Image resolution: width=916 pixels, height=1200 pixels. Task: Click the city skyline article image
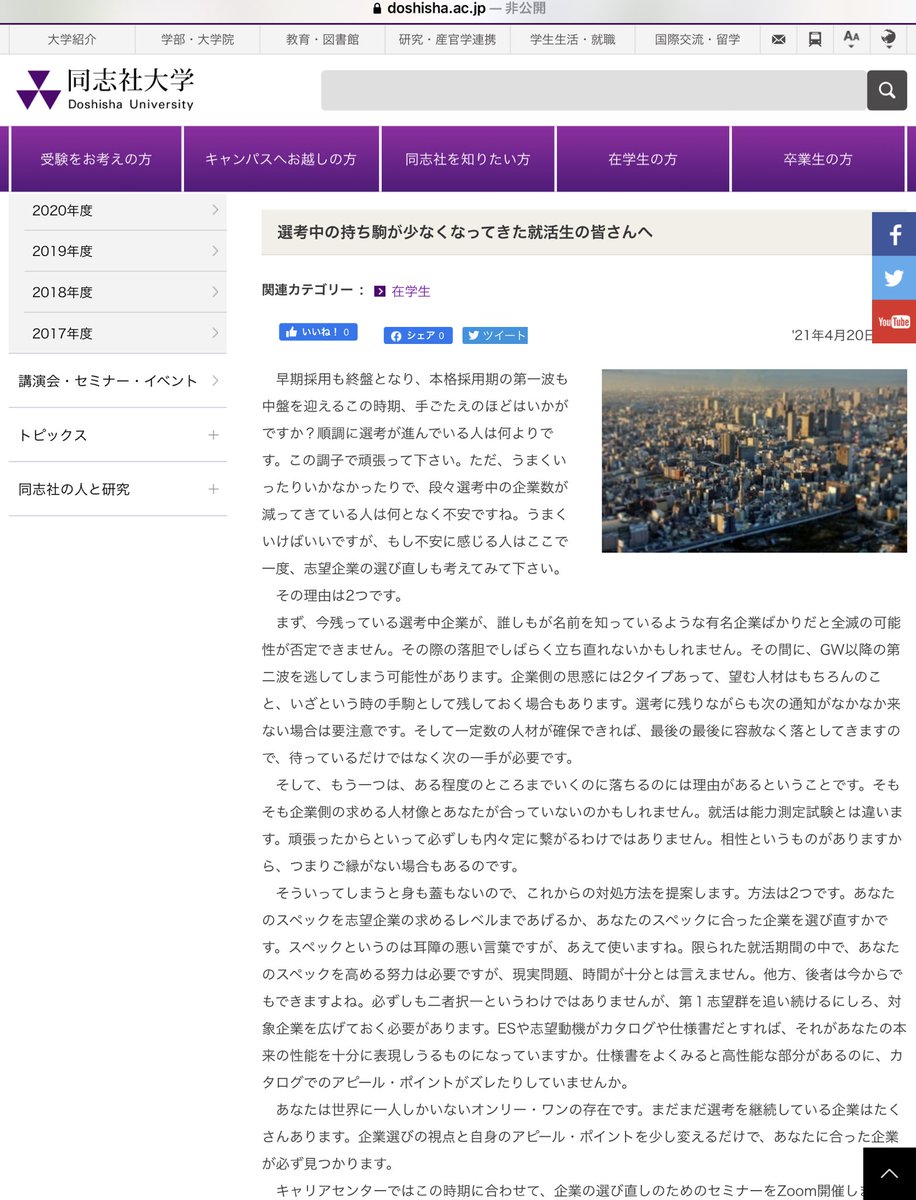[754, 461]
